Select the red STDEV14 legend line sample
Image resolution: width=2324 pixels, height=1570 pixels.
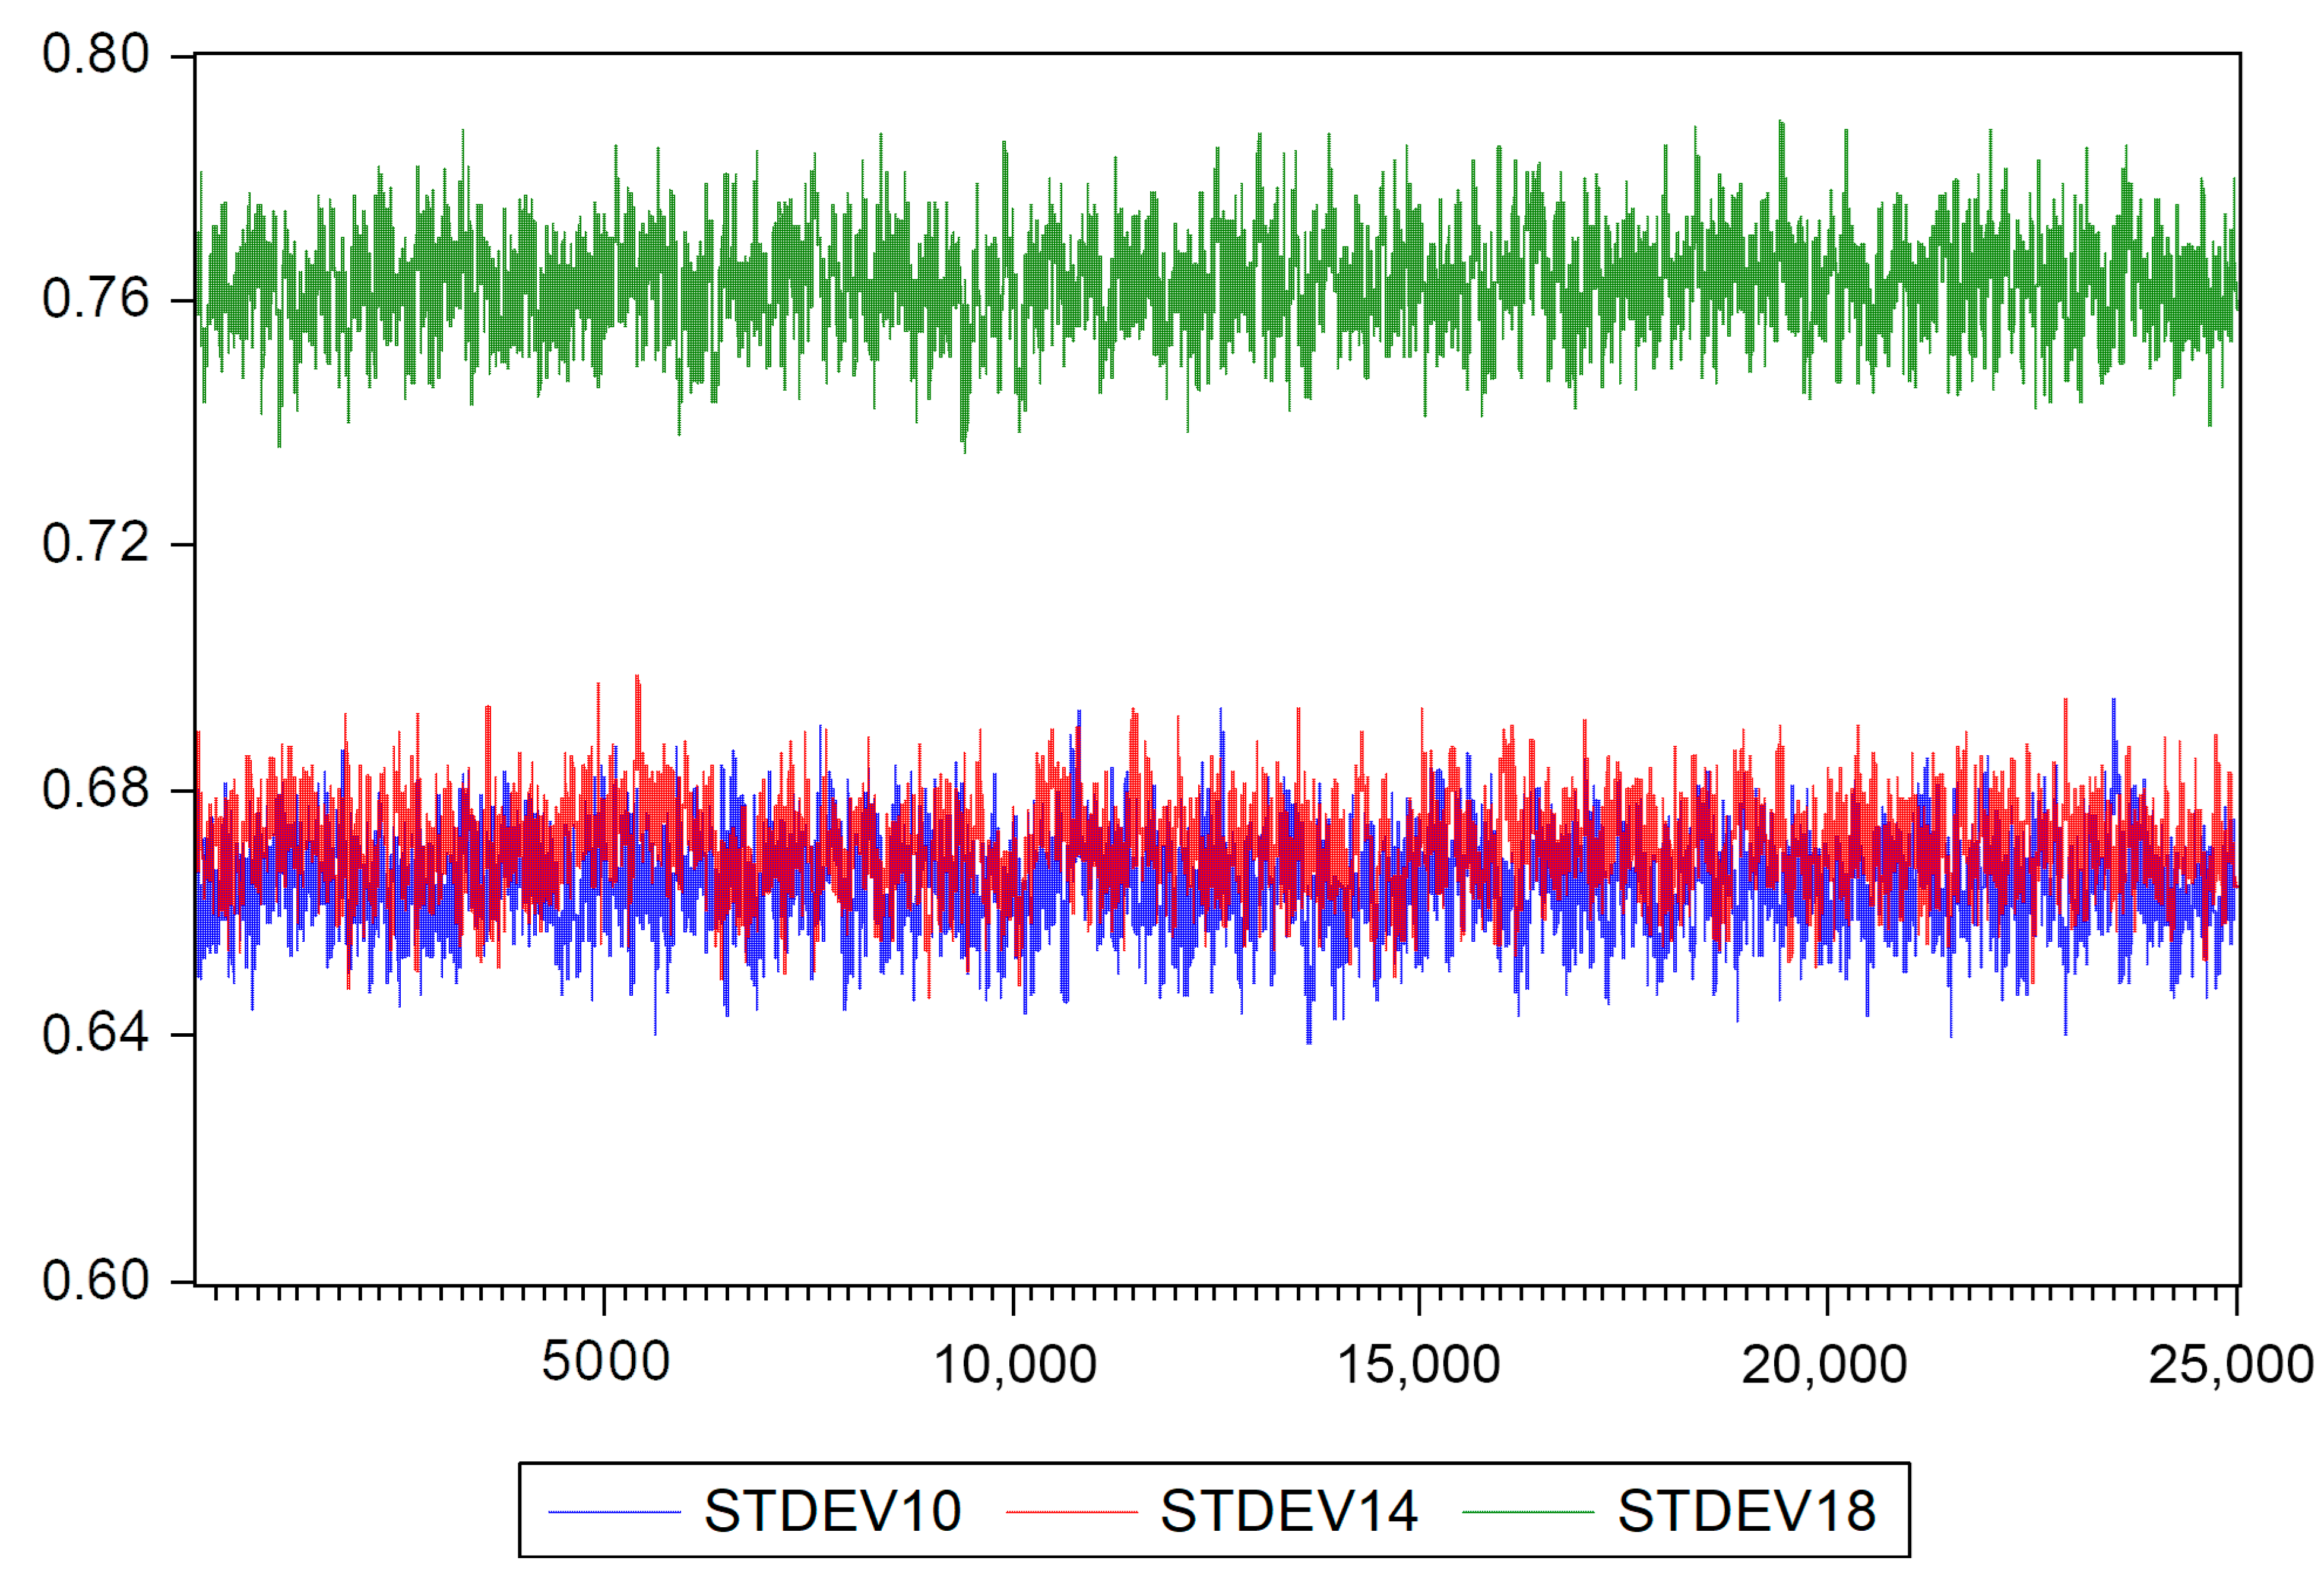click(1071, 1512)
